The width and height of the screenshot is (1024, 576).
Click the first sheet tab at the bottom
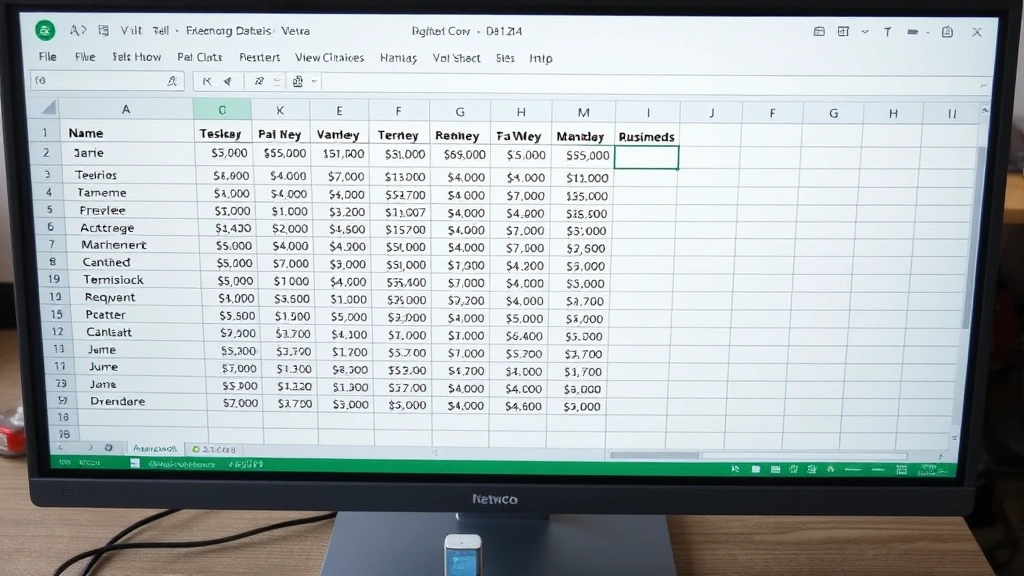[155, 449]
